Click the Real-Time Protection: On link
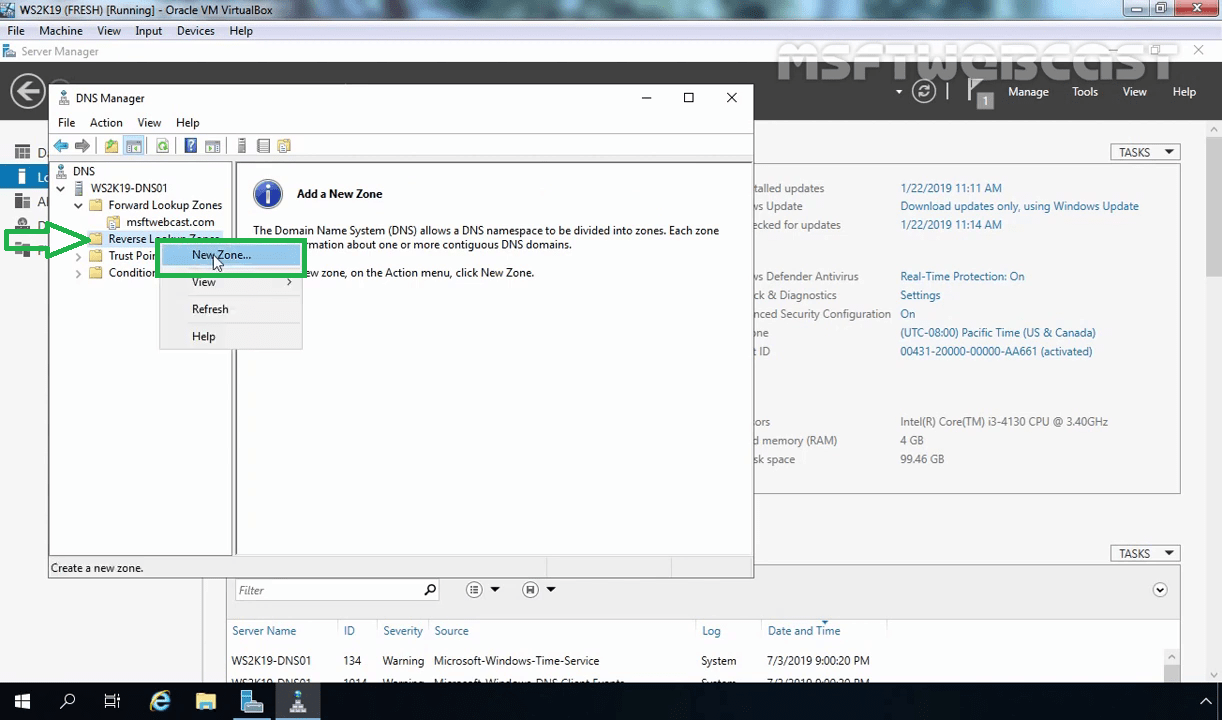Image resolution: width=1222 pixels, height=720 pixels. pos(962,276)
